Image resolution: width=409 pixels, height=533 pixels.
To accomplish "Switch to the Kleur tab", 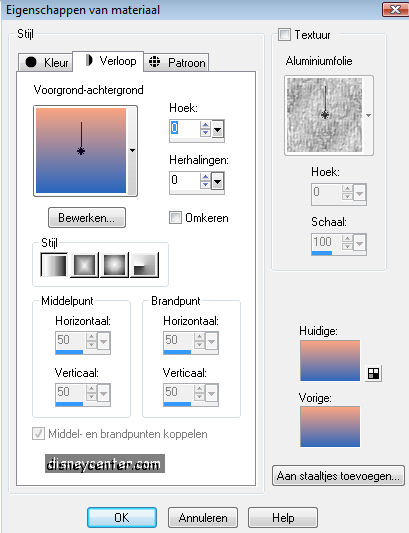I will coord(46,63).
